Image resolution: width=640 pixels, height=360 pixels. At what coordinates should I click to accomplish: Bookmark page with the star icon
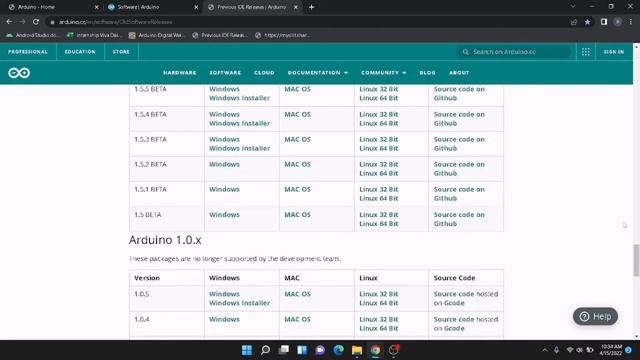(587, 22)
